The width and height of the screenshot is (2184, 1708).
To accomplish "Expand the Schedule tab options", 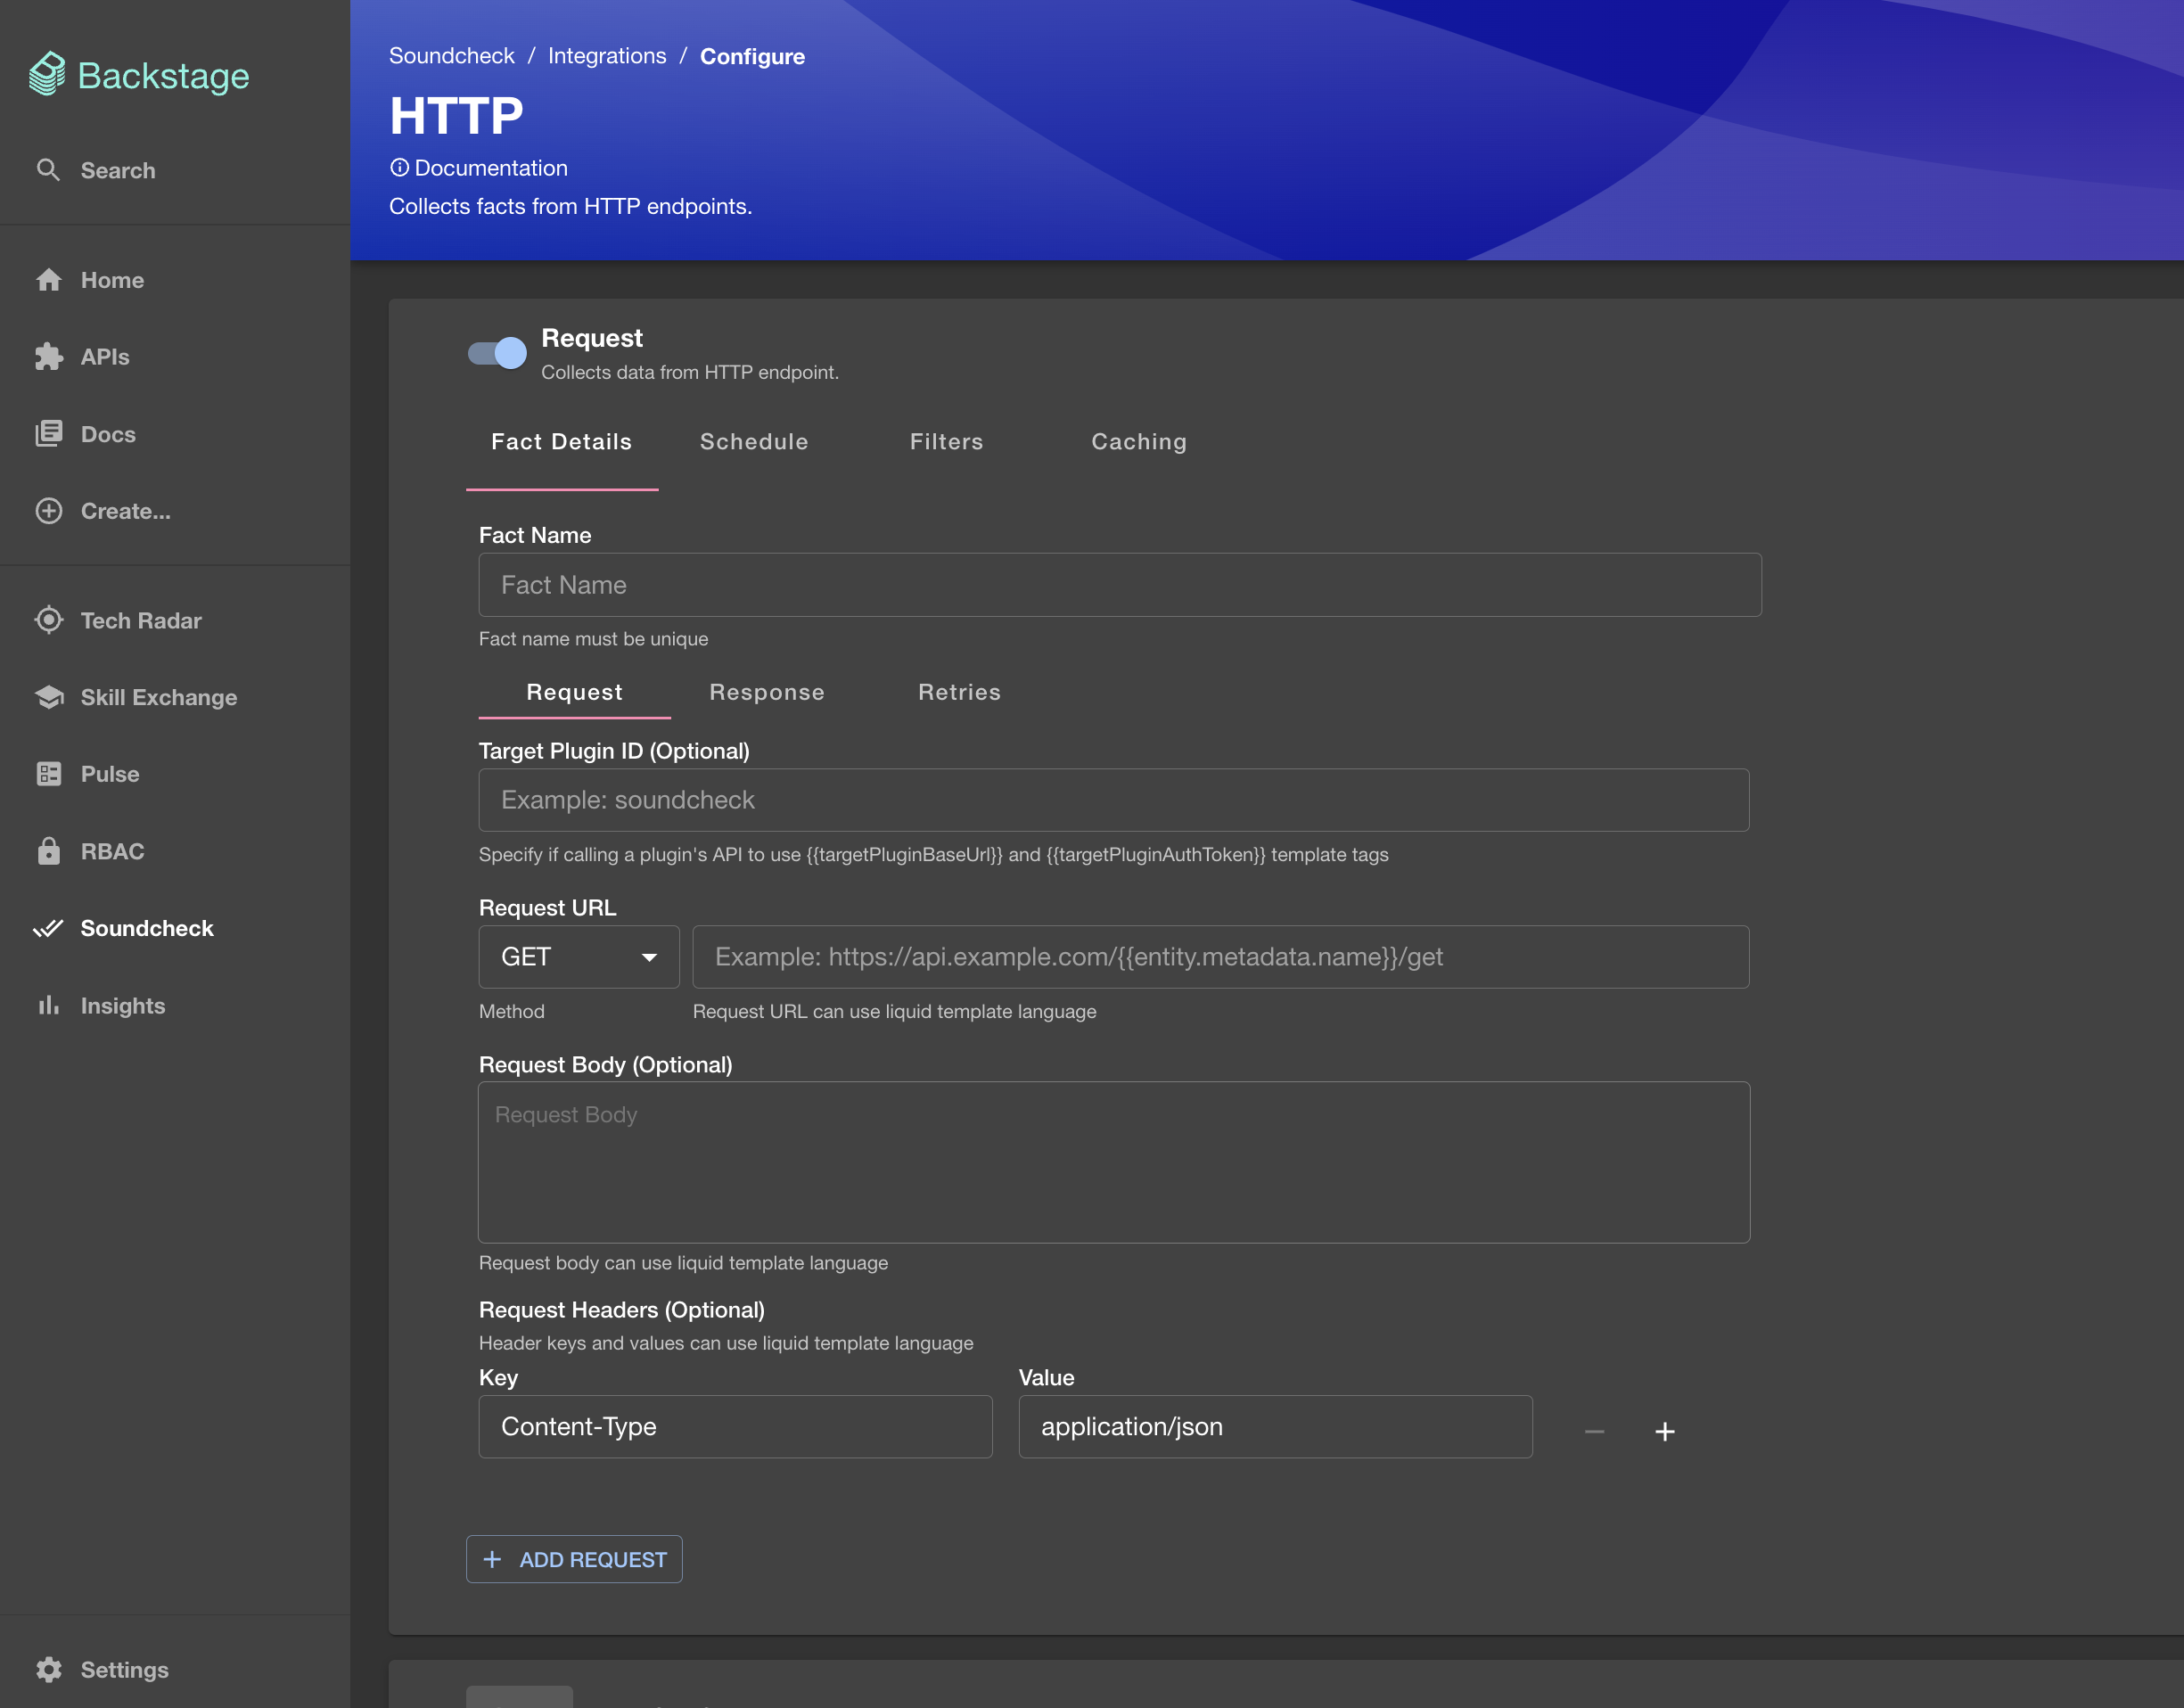I will [753, 439].
